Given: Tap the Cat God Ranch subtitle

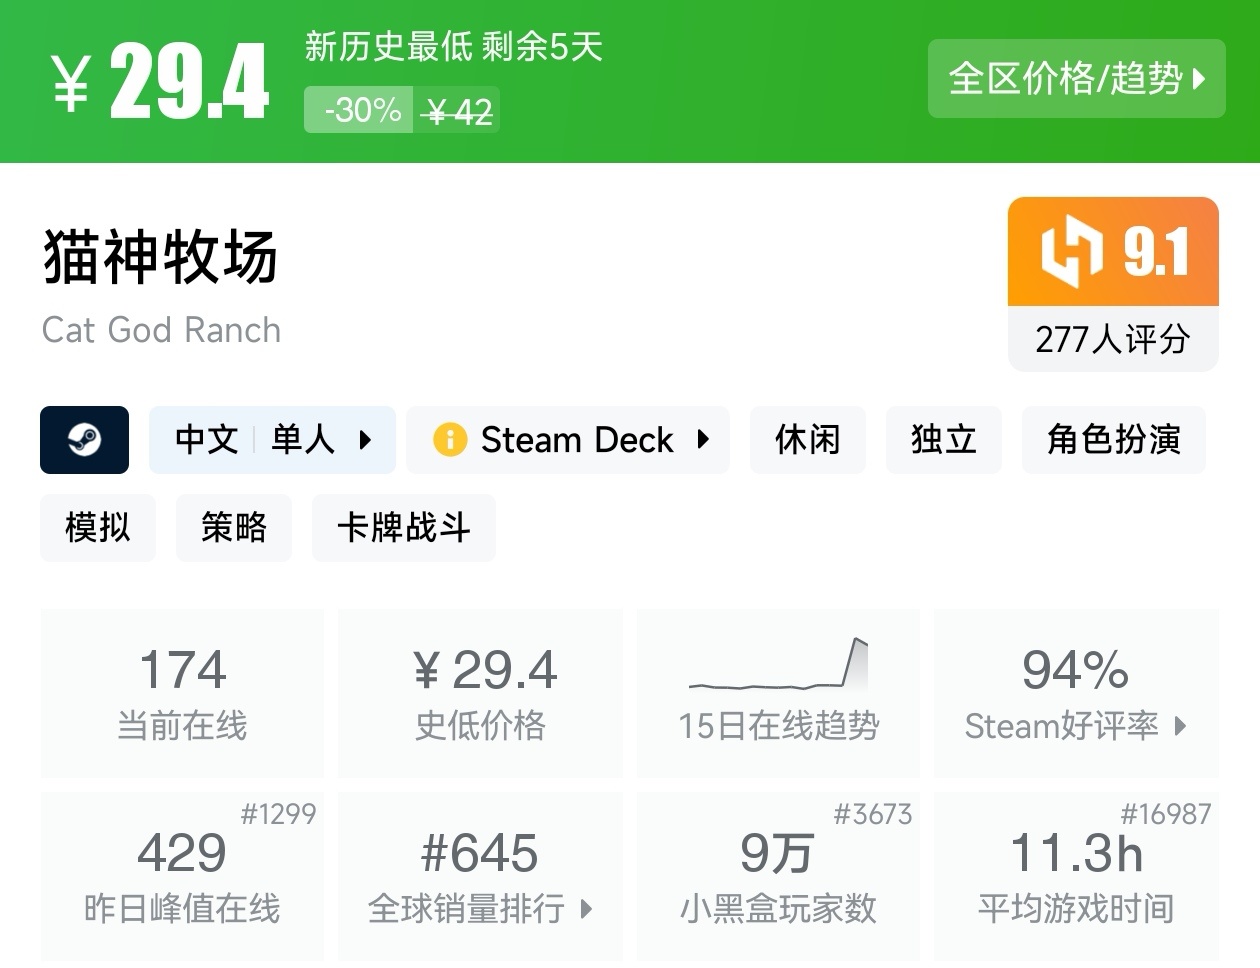Looking at the screenshot, I should [x=162, y=330].
